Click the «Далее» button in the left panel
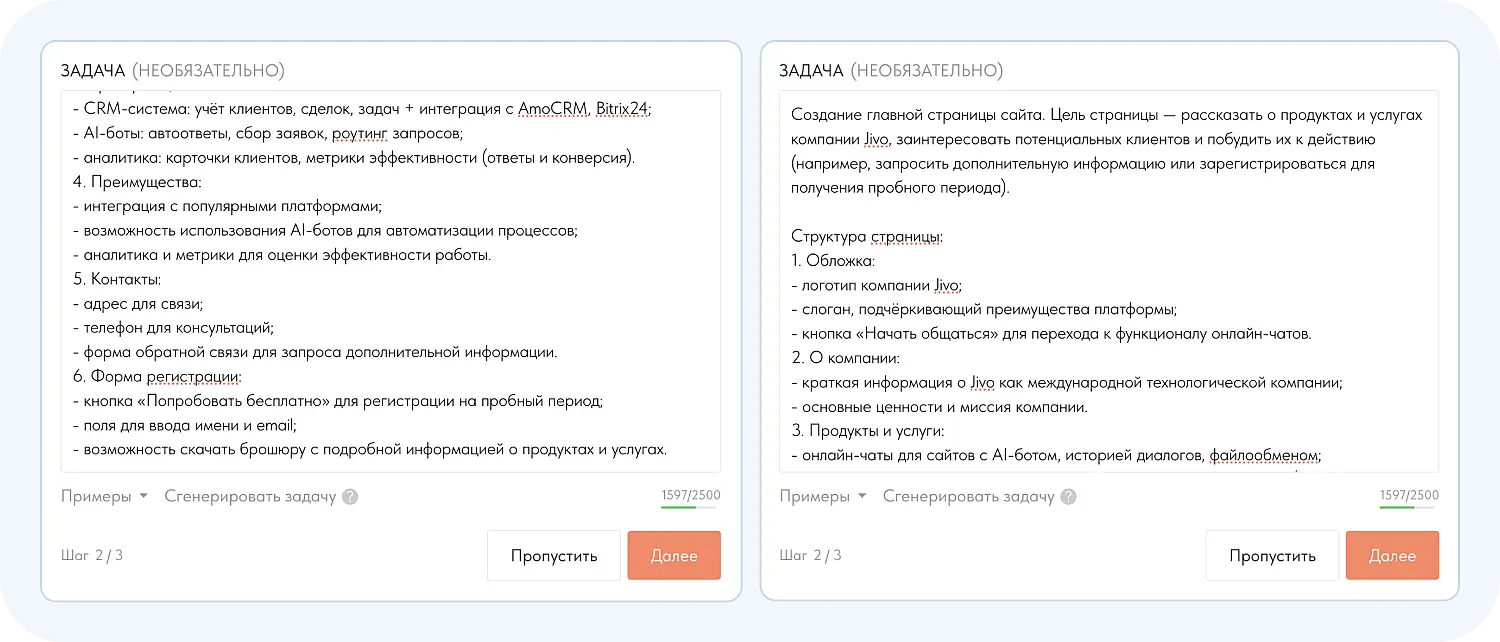The image size is (1500, 642). 673,555
